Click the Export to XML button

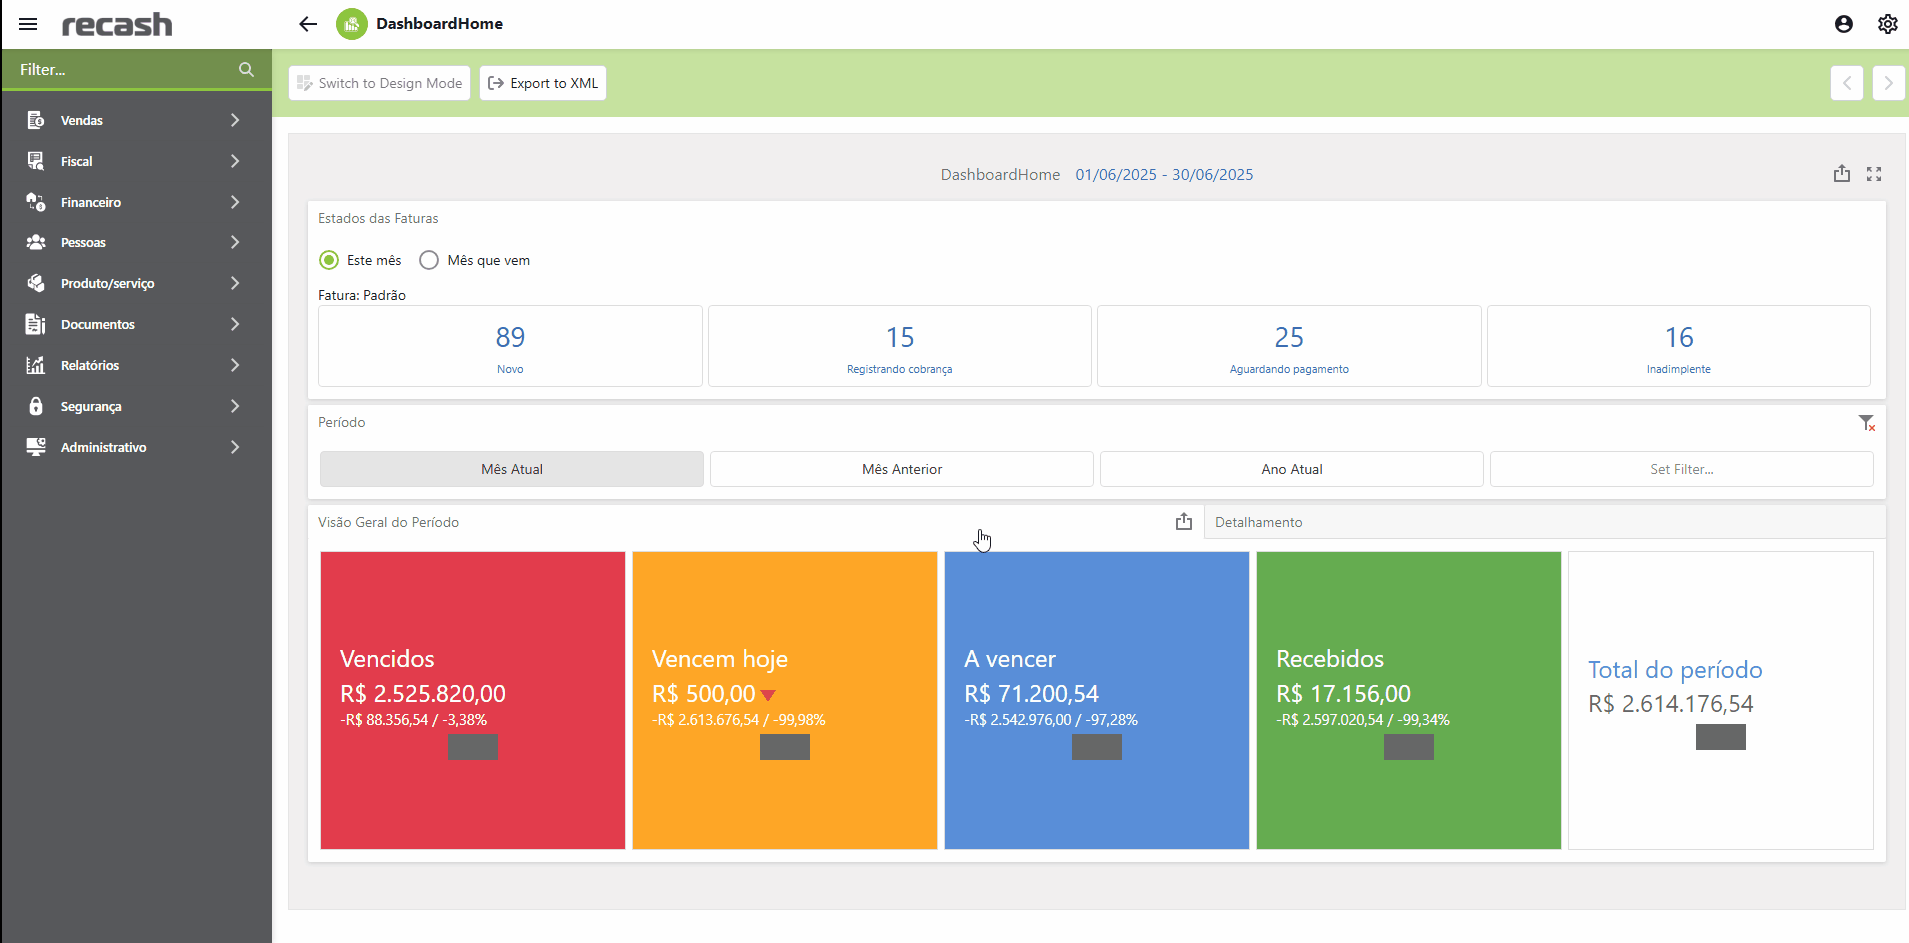543,83
